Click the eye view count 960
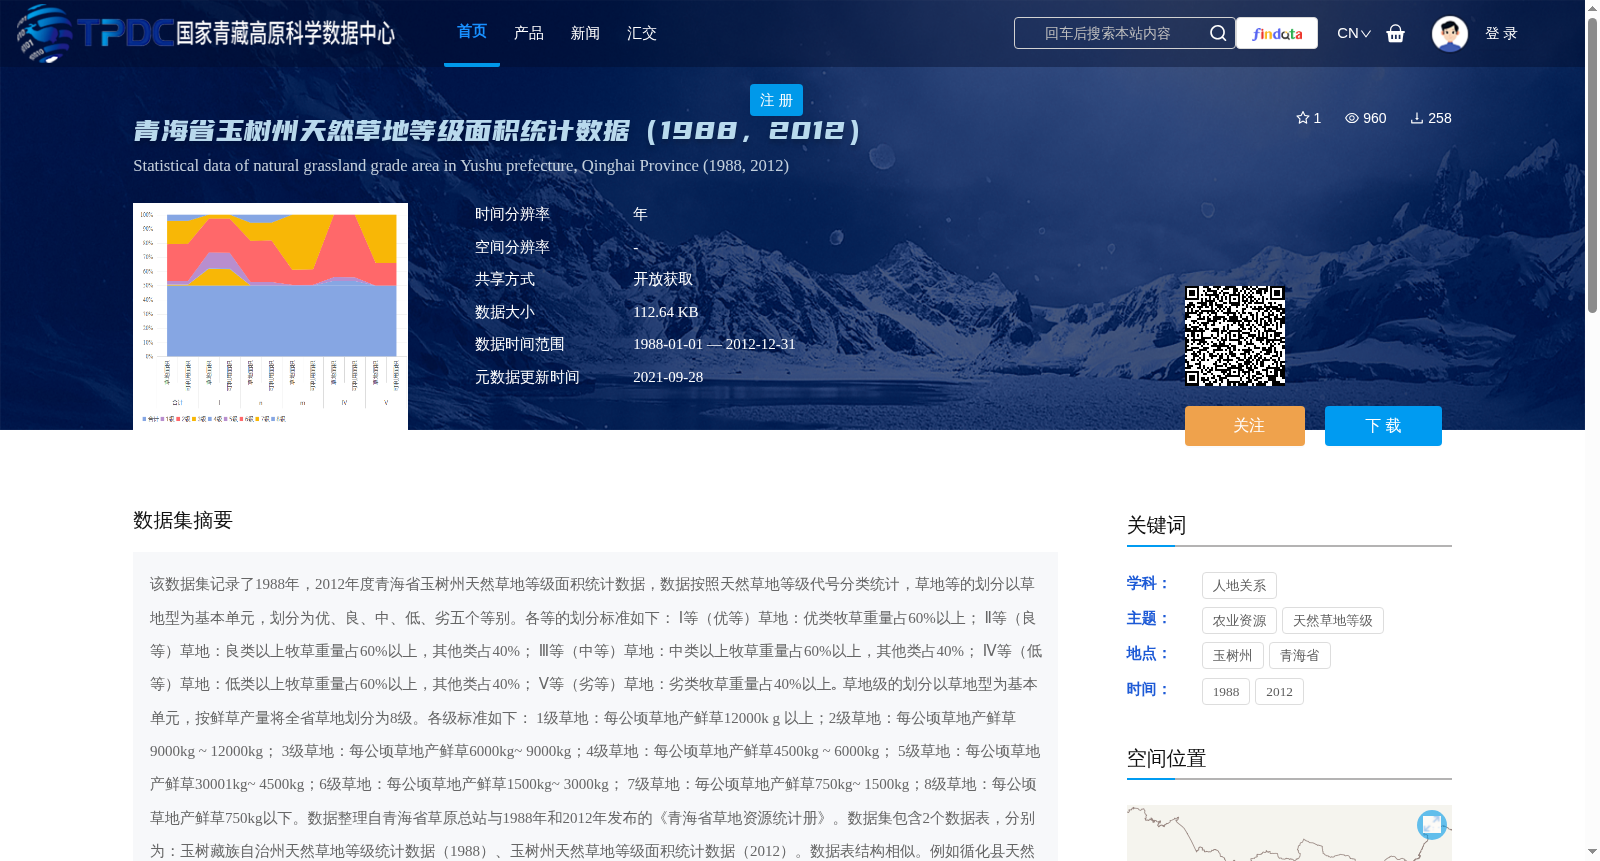This screenshot has height=861, width=1600. [1366, 118]
